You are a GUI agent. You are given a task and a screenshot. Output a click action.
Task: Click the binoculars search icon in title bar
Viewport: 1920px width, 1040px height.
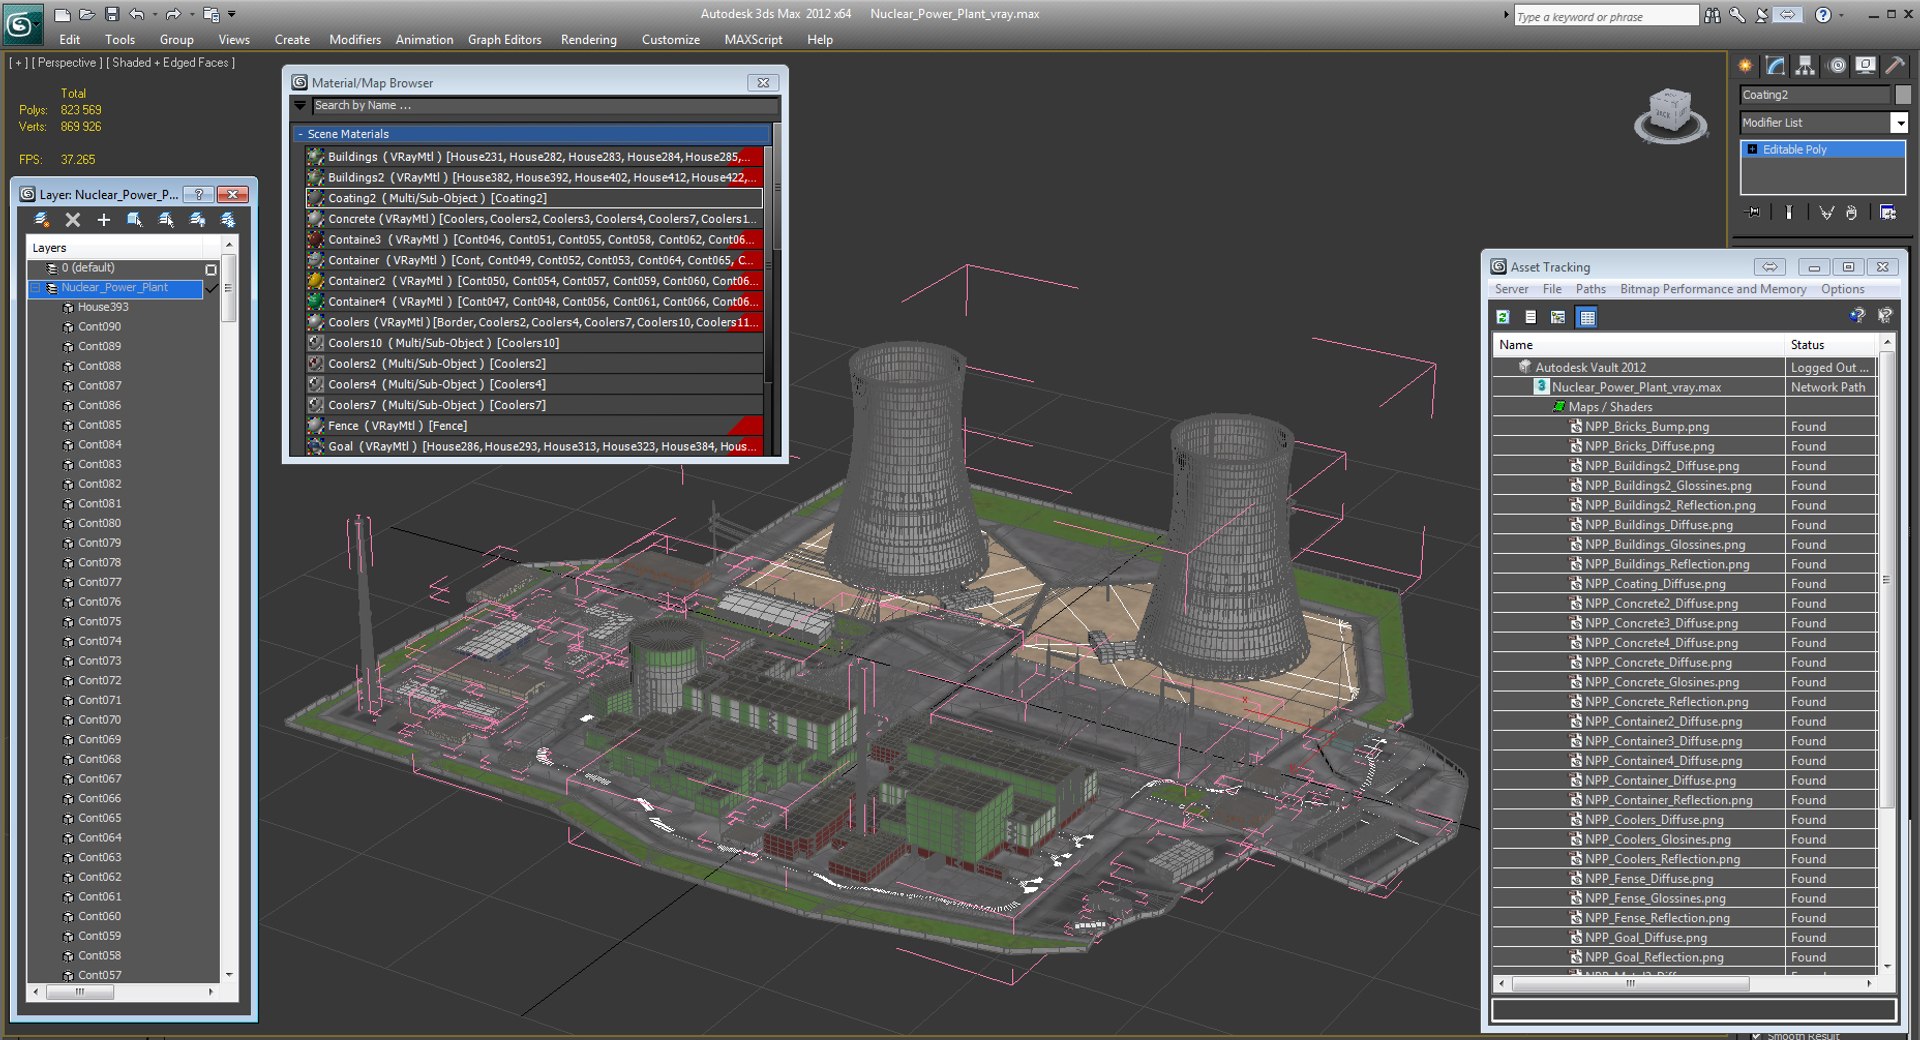(1713, 15)
